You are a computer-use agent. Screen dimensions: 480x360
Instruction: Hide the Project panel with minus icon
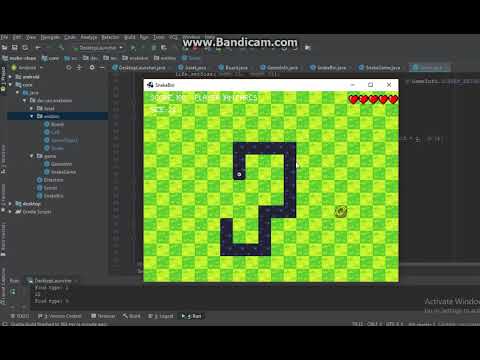click(x=102, y=68)
